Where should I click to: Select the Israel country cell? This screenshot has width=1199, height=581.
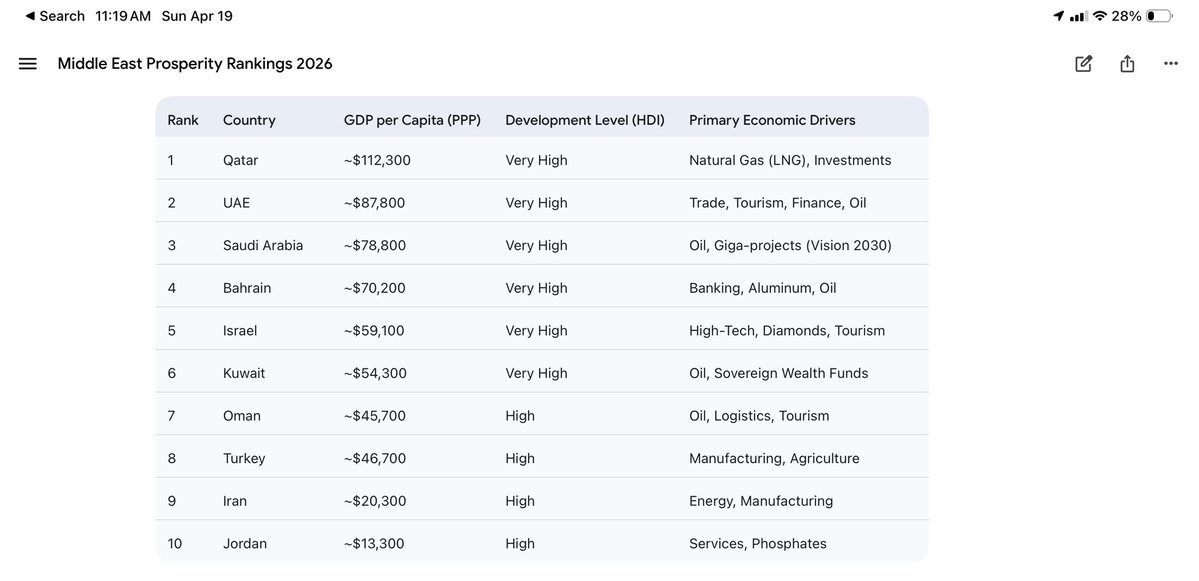coord(240,331)
